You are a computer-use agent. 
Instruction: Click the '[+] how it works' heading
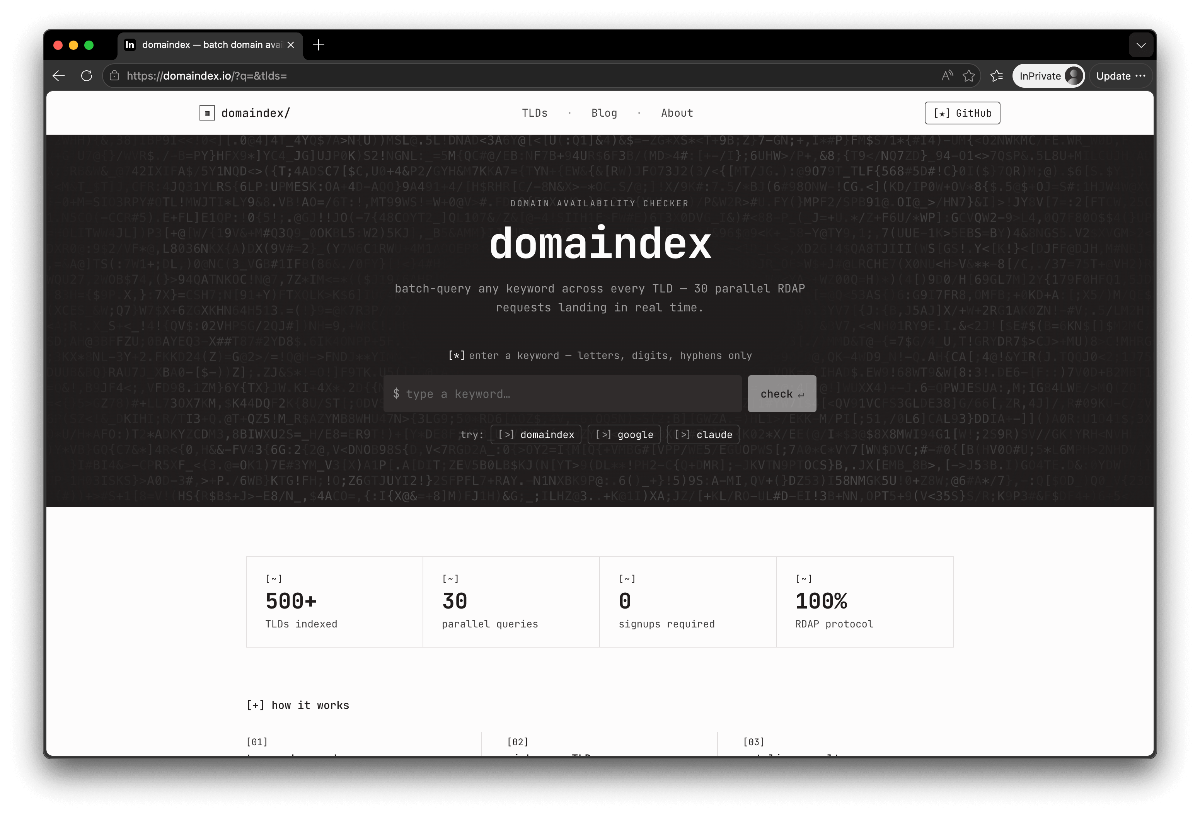[x=298, y=705]
